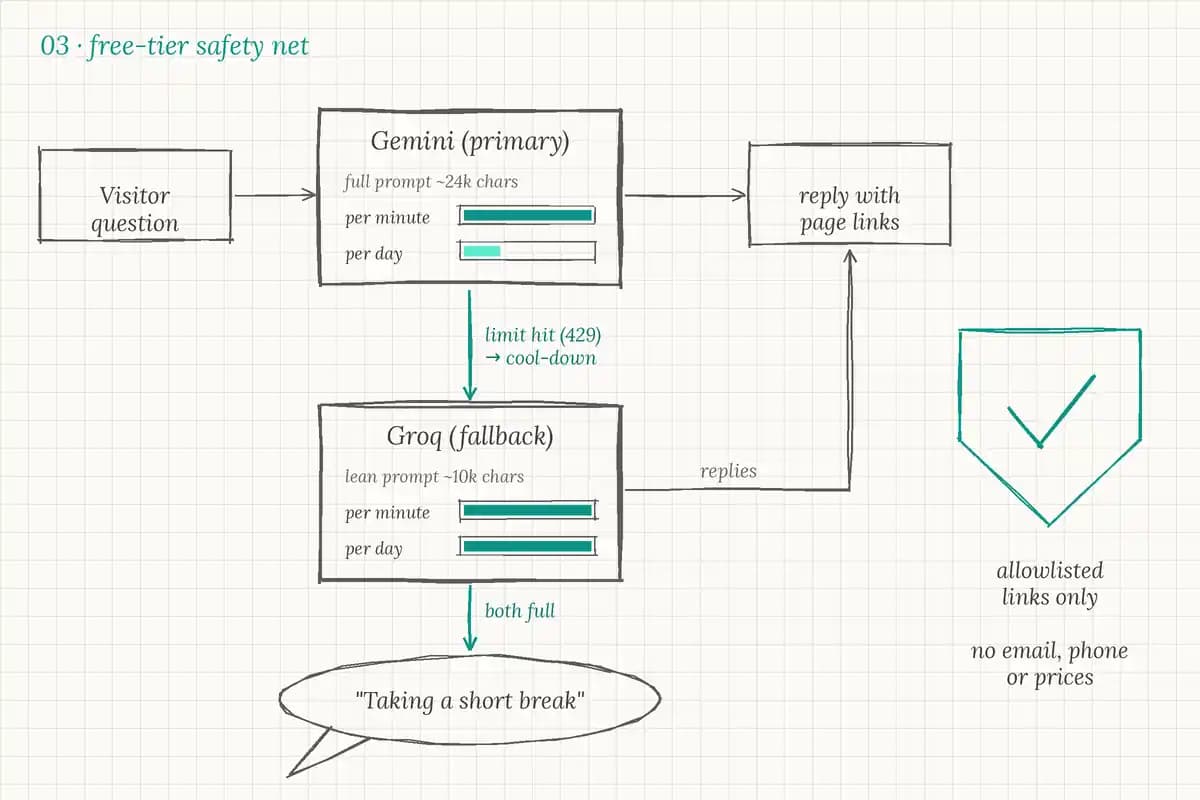1200x800 pixels.
Task: Click the Groq (fallback) title
Action: (x=470, y=438)
